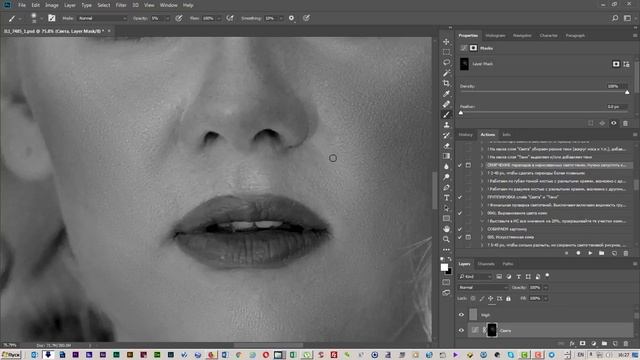Select the Pen tool
Image resolution: width=640 pixels, height=360 pixels.
[447, 187]
